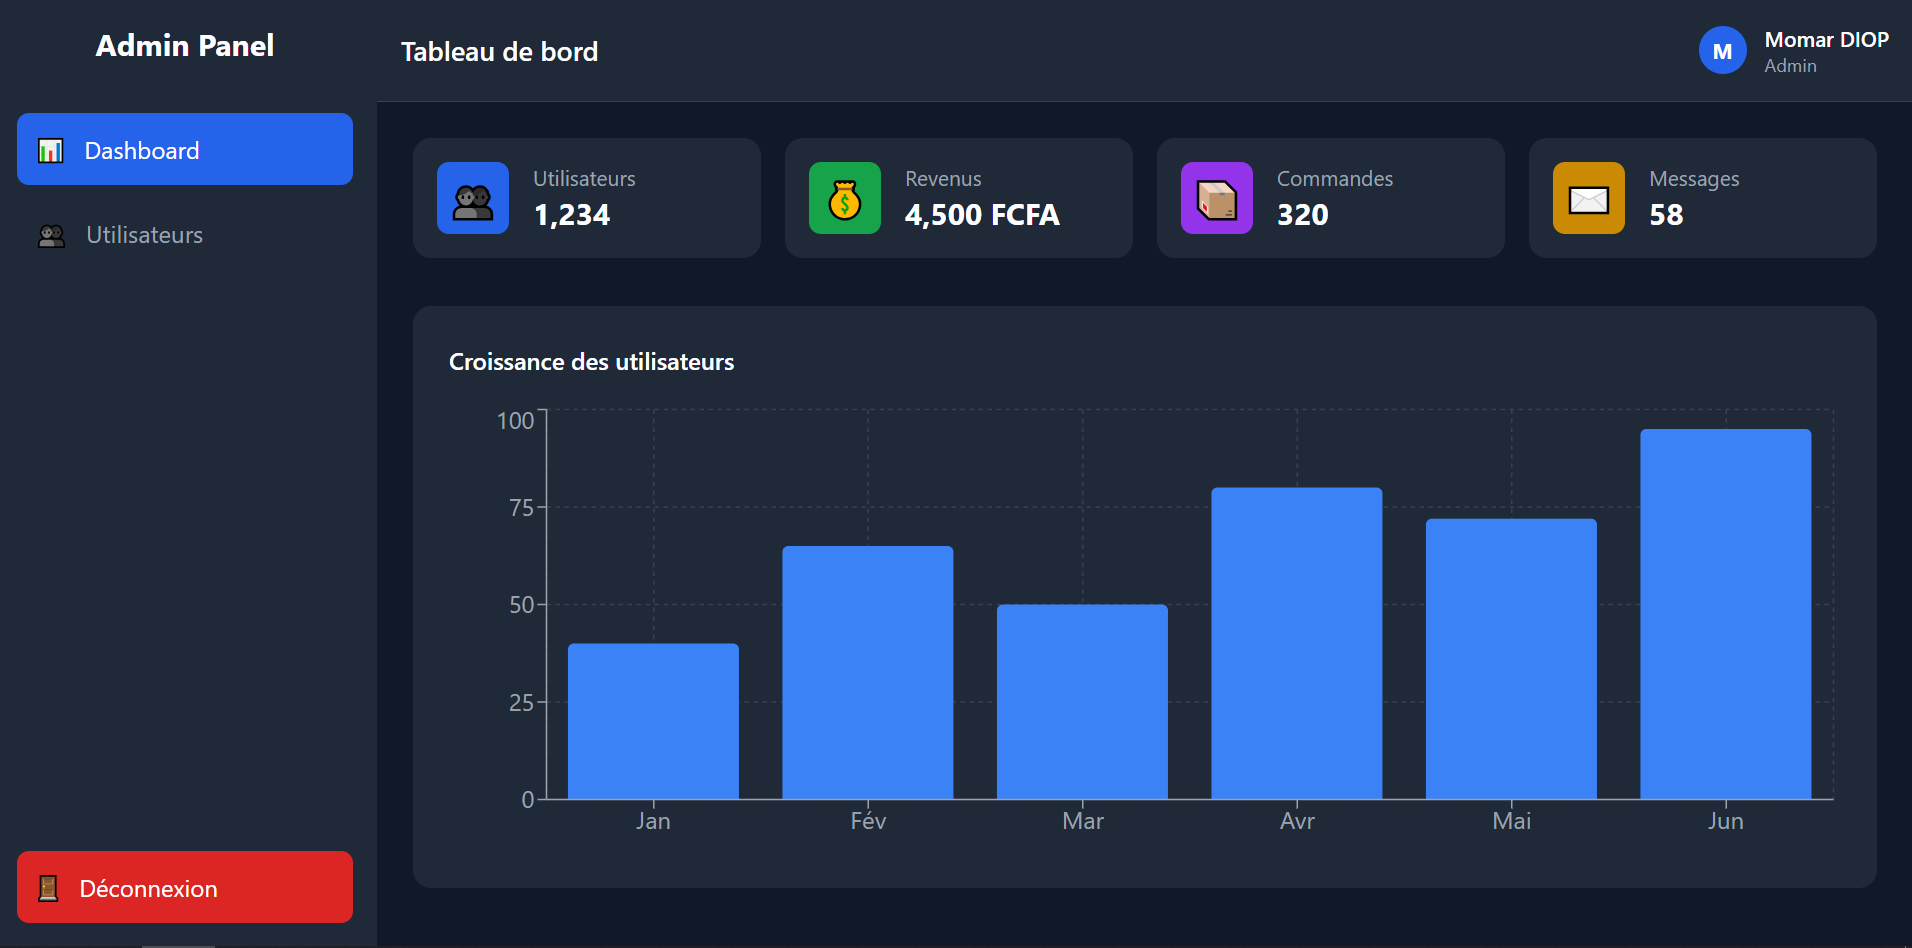Click the green money bag Revenus icon
The image size is (1912, 948).
tap(845, 198)
